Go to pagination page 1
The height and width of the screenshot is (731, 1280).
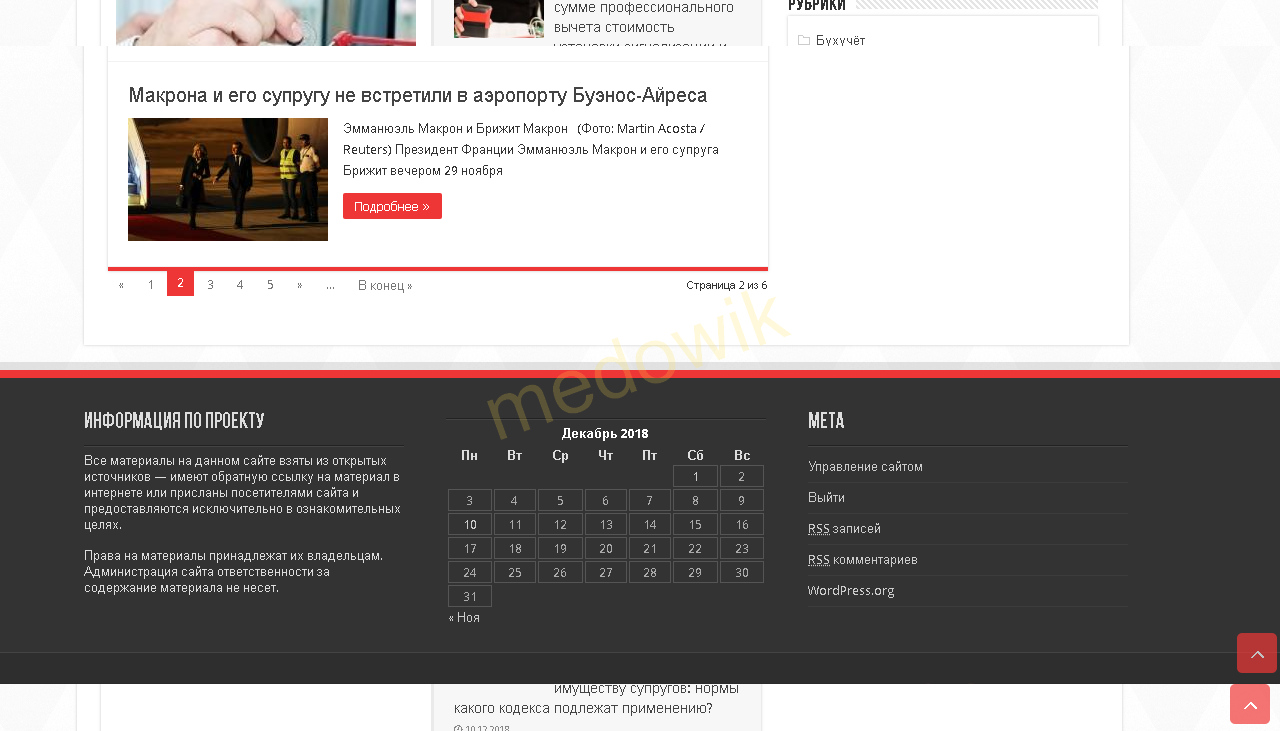click(x=151, y=285)
